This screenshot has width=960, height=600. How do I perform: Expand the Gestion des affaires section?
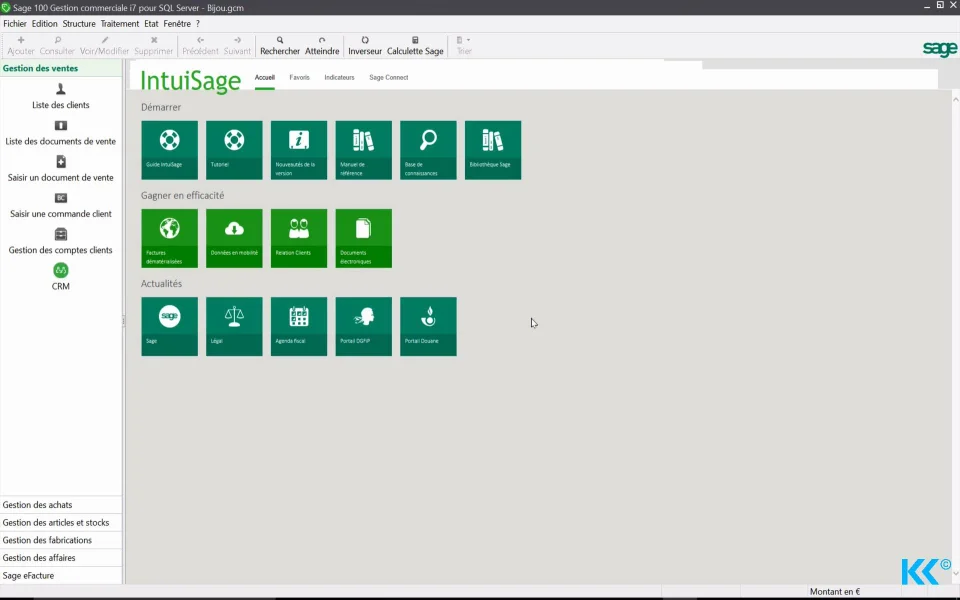[61, 558]
